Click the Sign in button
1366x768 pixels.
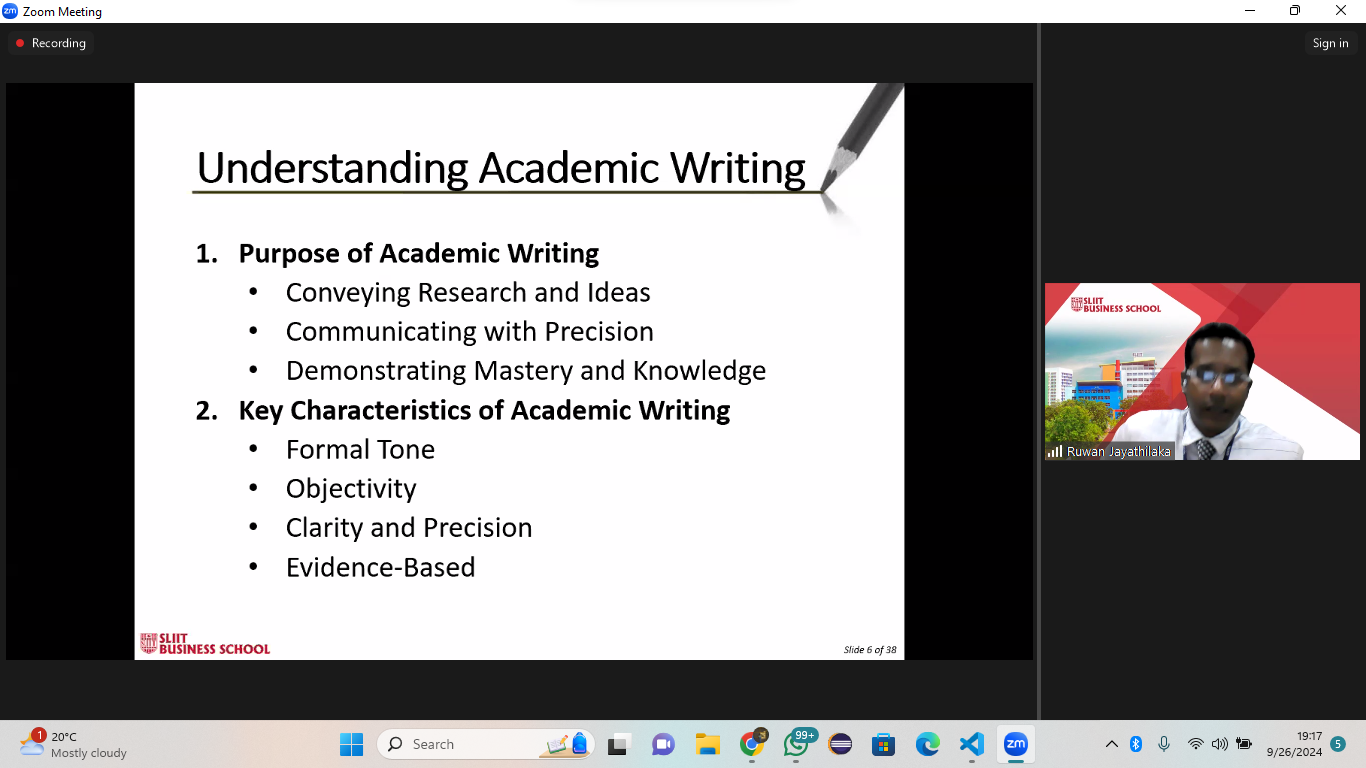click(1330, 43)
